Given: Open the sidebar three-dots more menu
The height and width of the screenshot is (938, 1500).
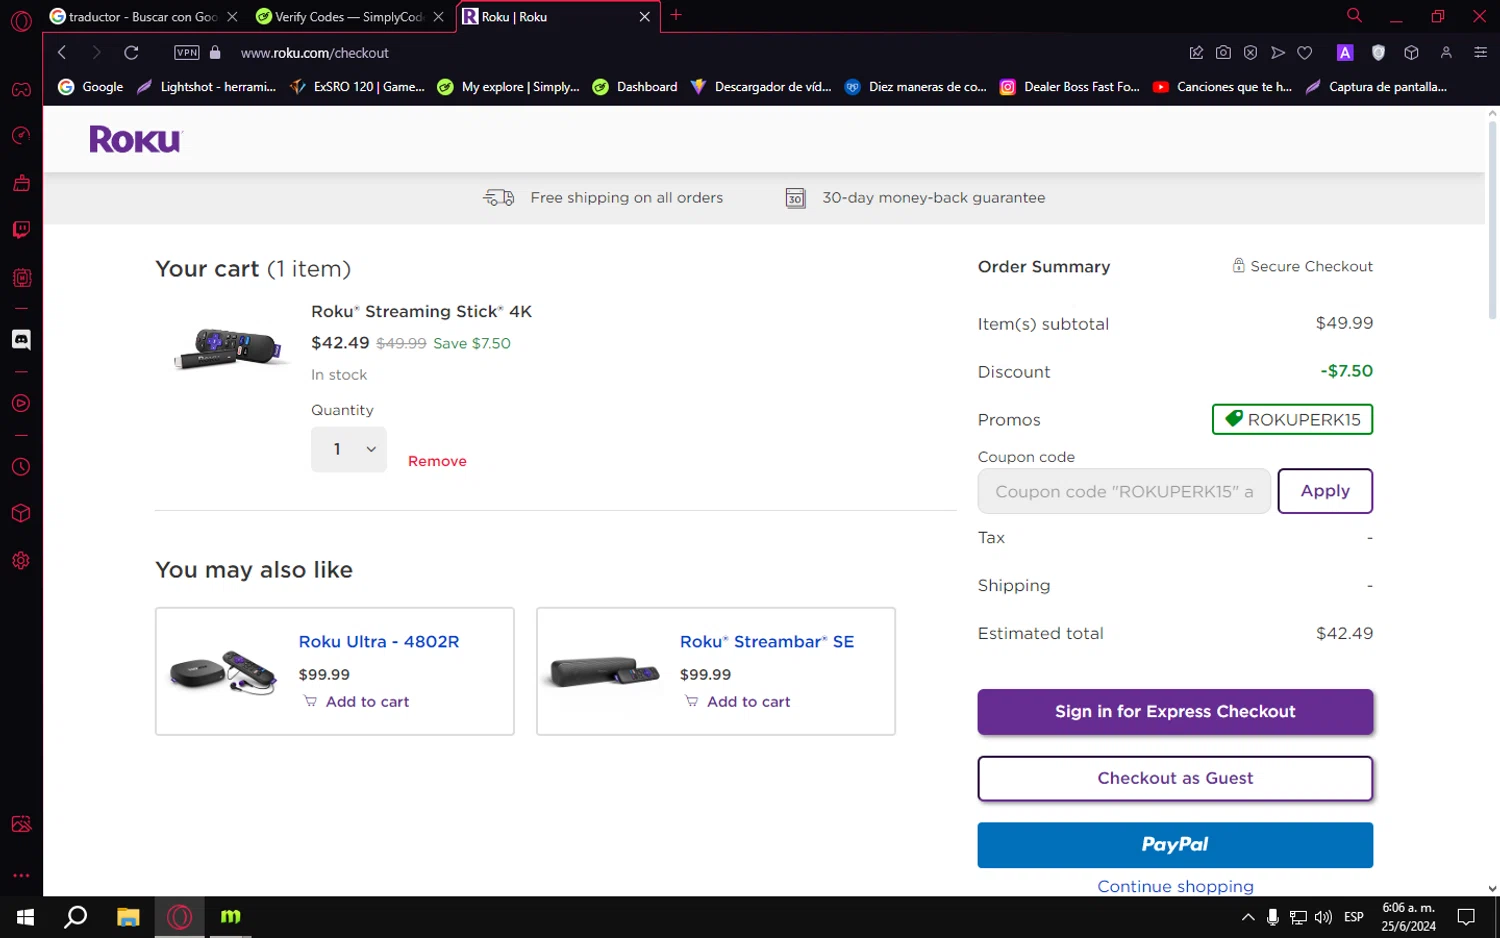Looking at the screenshot, I should (21, 875).
